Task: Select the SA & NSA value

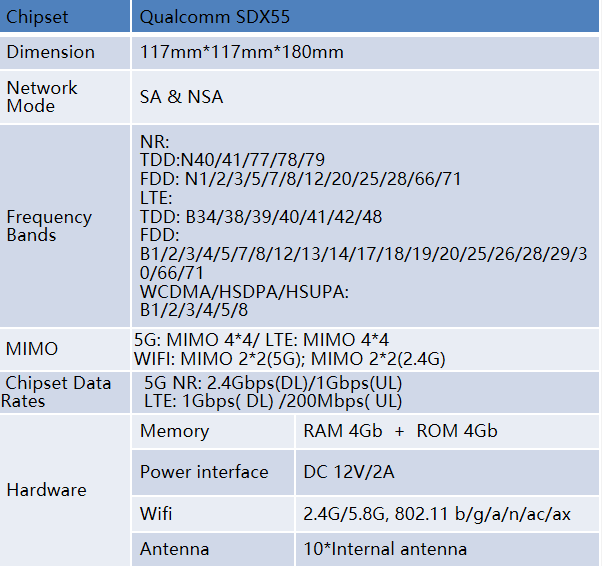Action: point(181,97)
